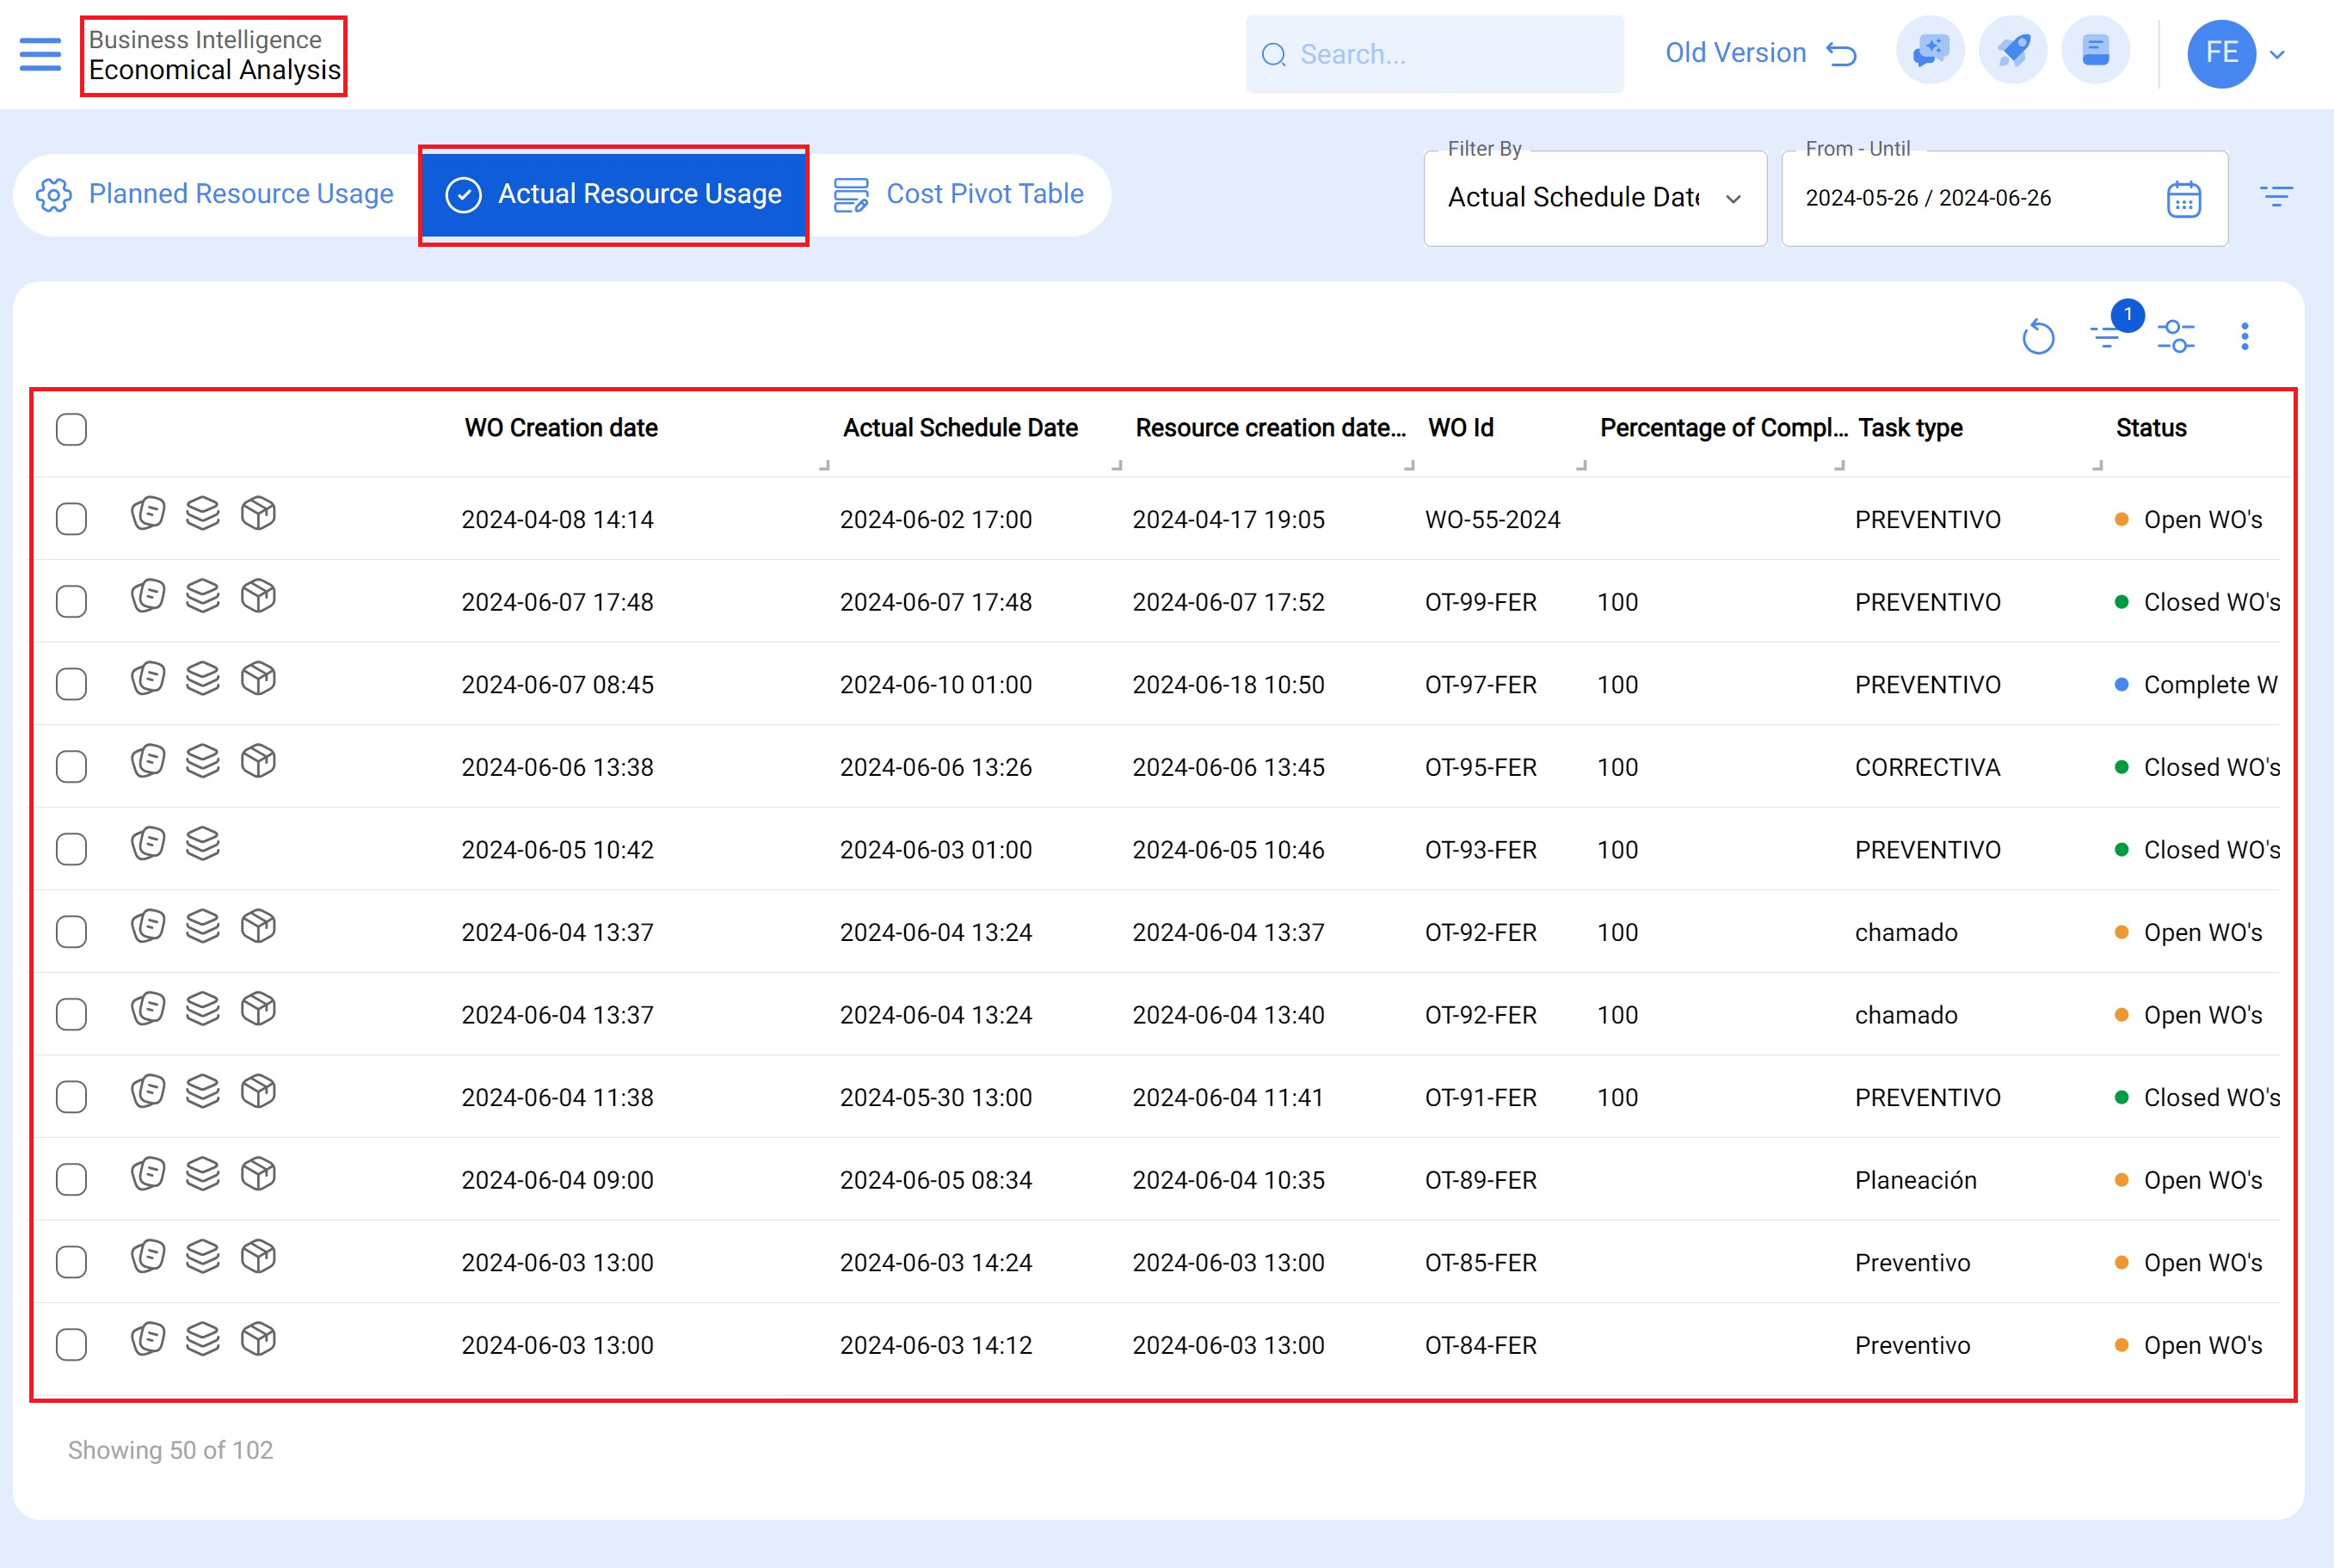2334x1568 pixels.
Task: Click the layers stack icon for WO-55-2024
Action: (203, 514)
